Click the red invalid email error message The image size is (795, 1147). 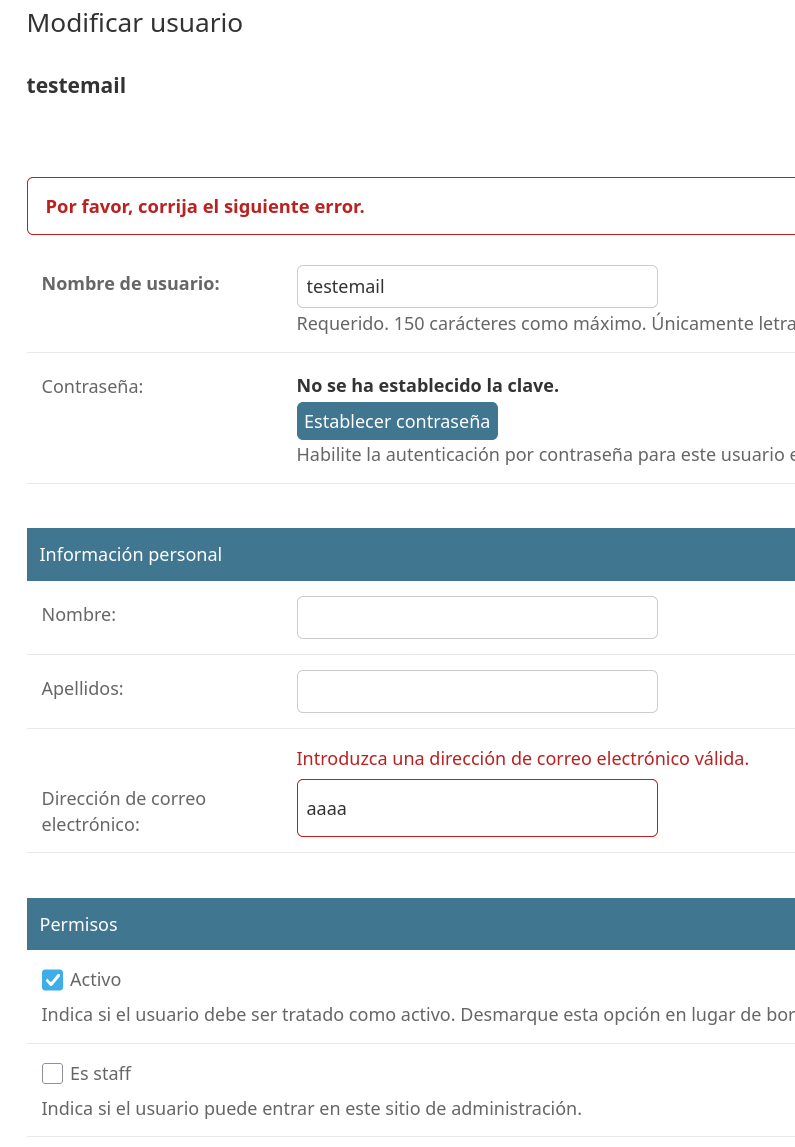pos(522,759)
